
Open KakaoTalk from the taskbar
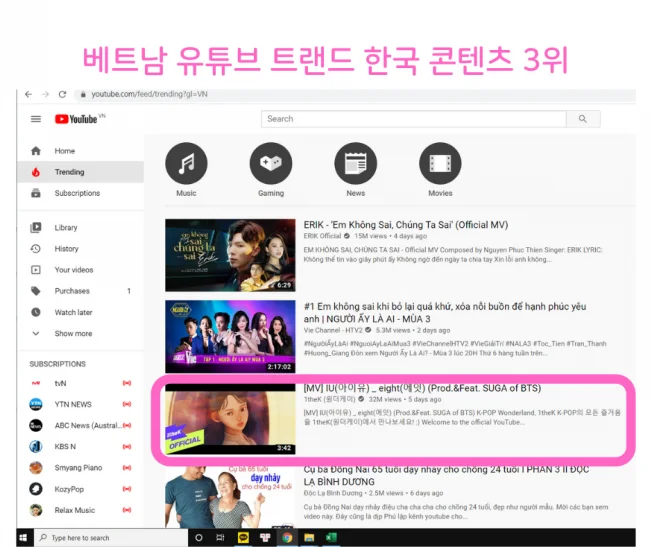tap(243, 537)
